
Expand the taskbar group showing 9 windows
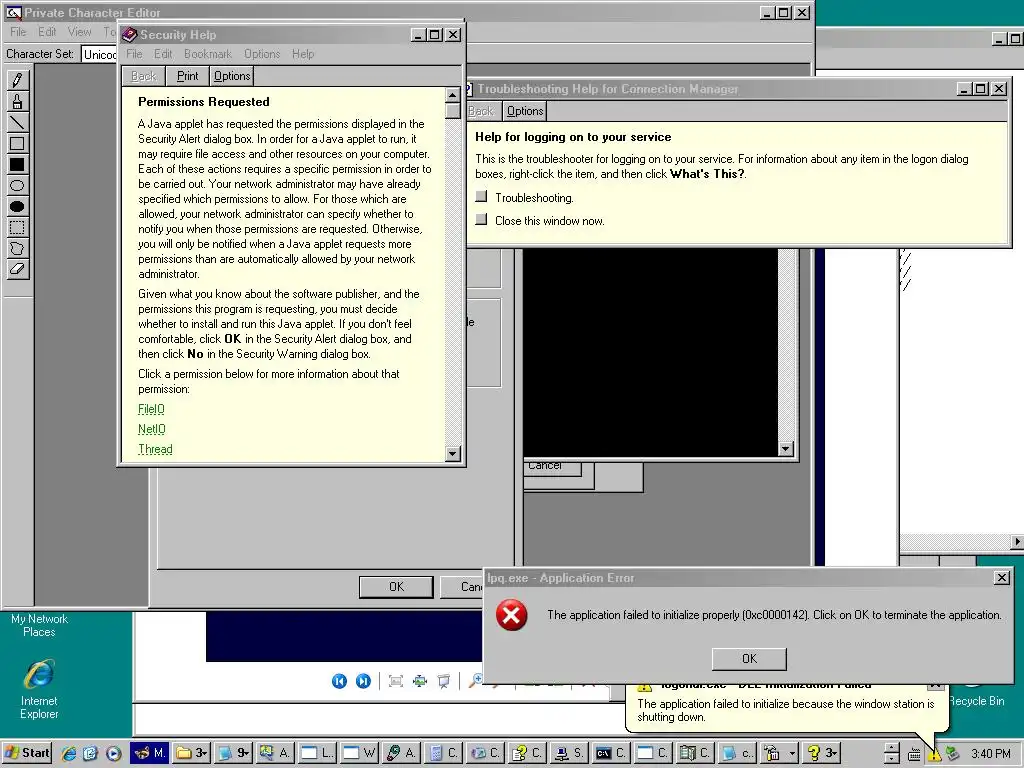pyautogui.click(x=234, y=753)
